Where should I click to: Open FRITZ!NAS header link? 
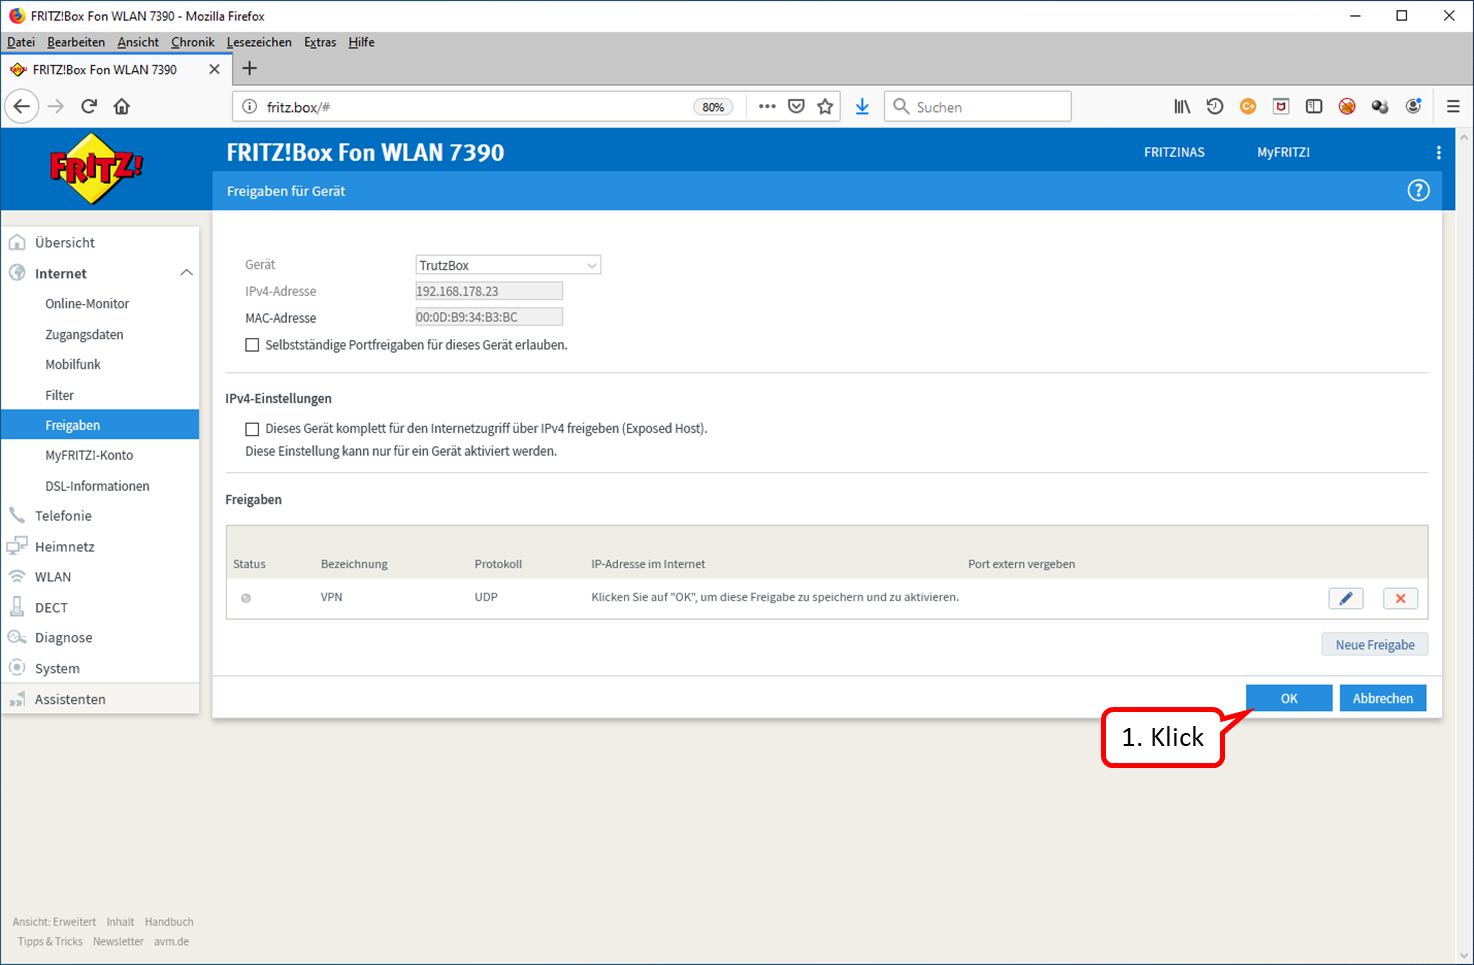[x=1174, y=153]
